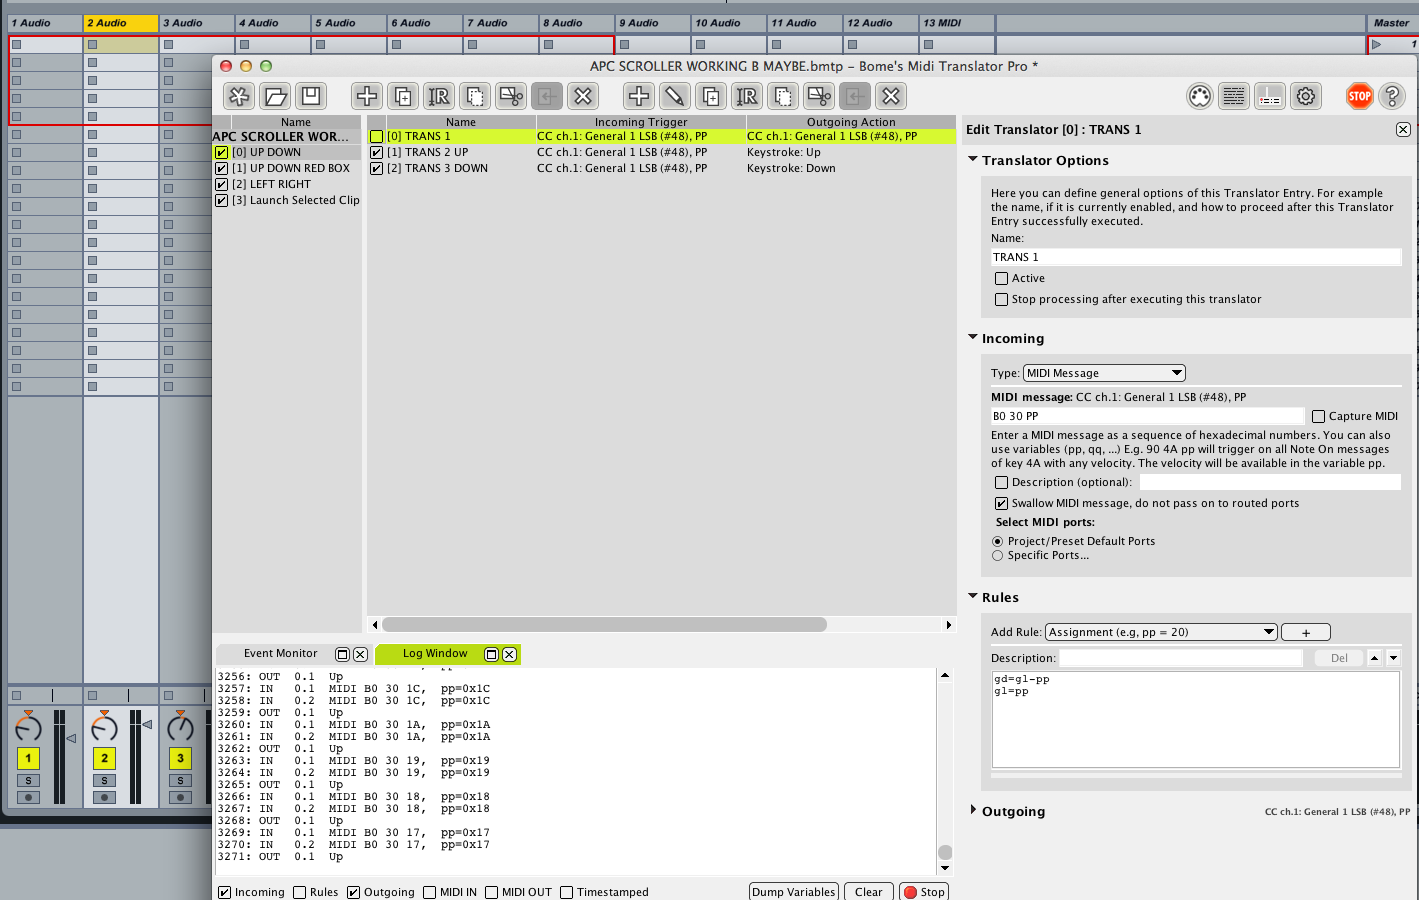Click the New Project icon in toolbar
The height and width of the screenshot is (900, 1419).
pyautogui.click(x=238, y=96)
